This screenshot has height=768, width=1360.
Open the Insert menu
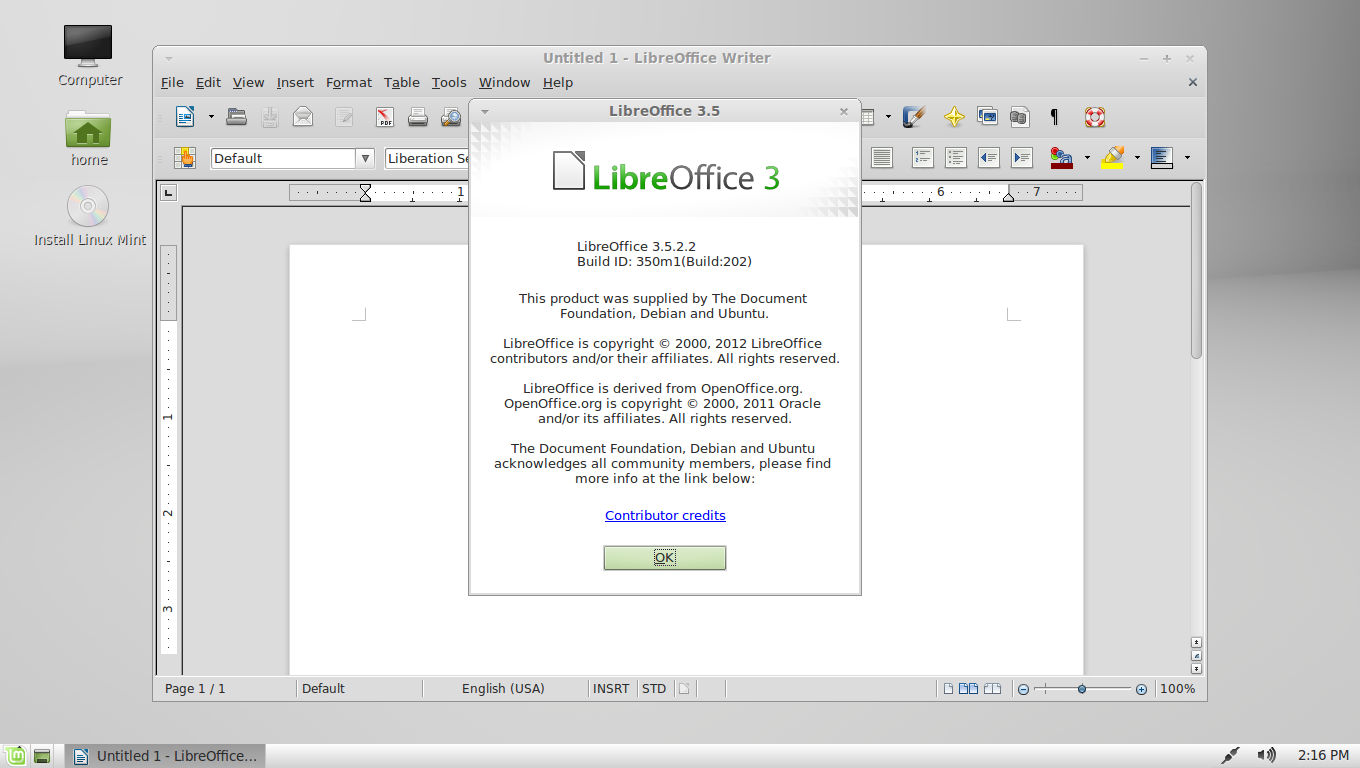[x=295, y=83]
